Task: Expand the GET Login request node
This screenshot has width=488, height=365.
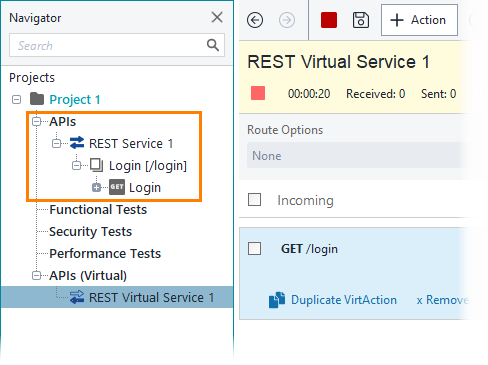Action: [x=96, y=188]
